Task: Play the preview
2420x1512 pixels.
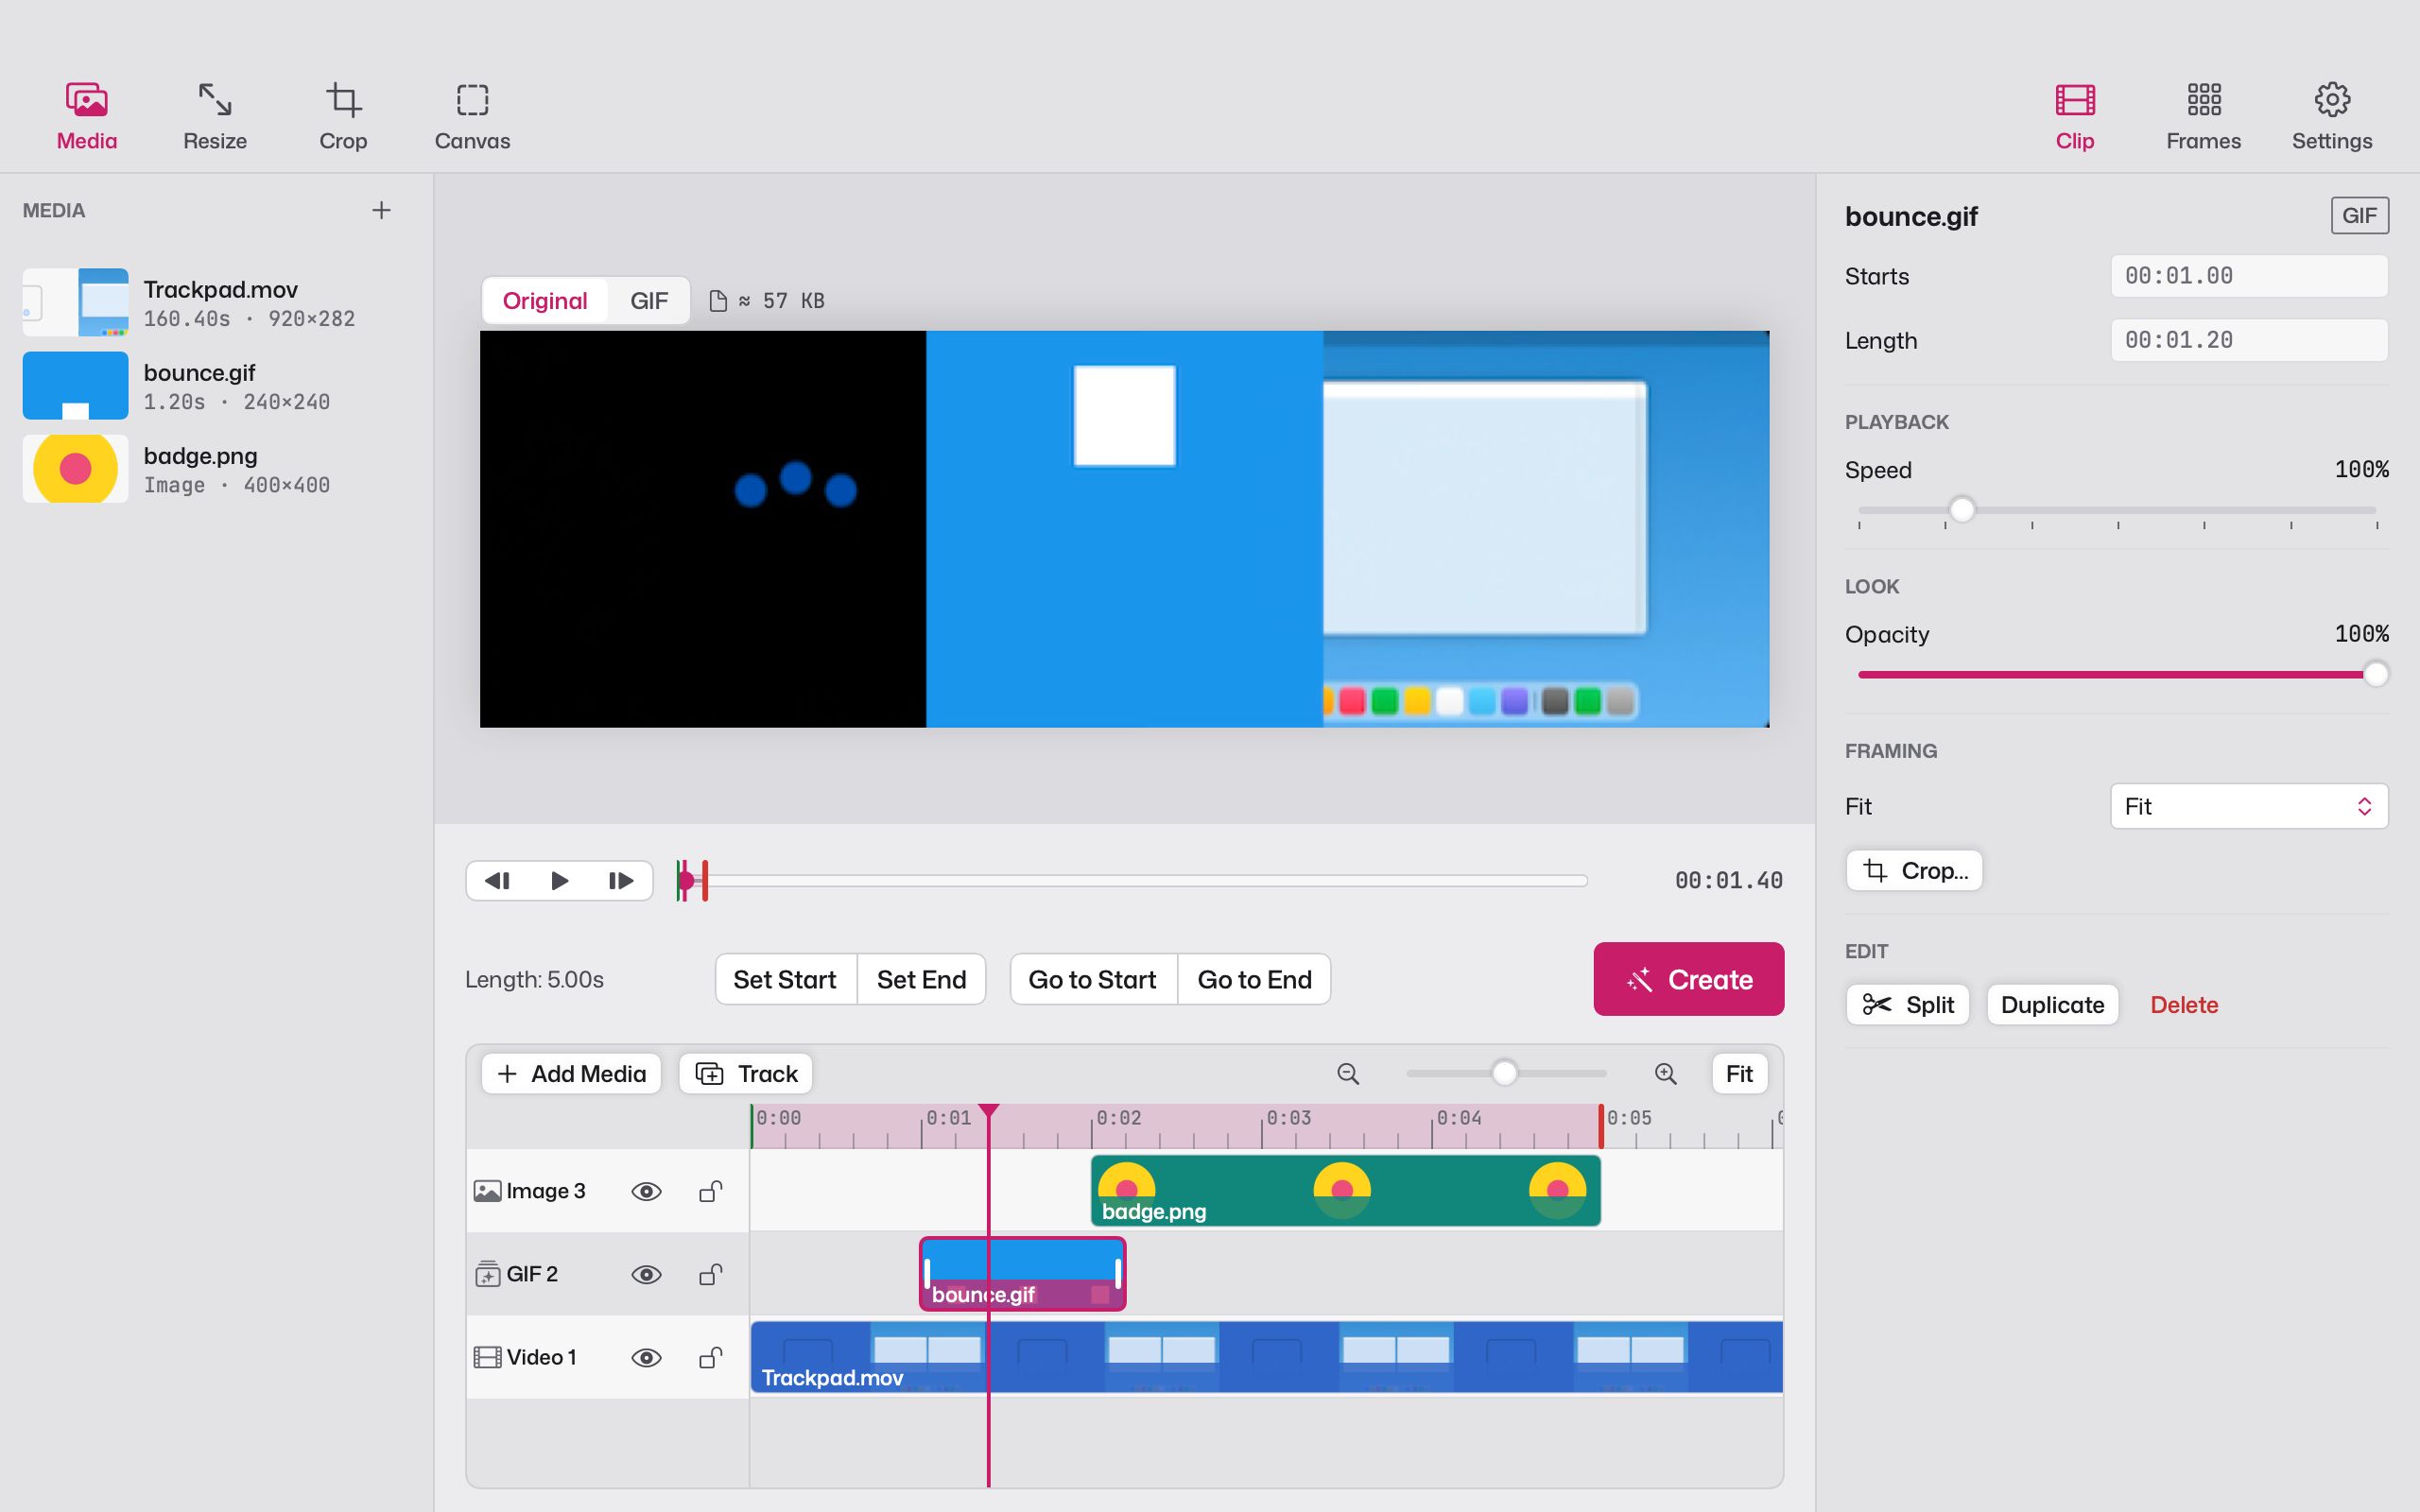Action: click(560, 881)
